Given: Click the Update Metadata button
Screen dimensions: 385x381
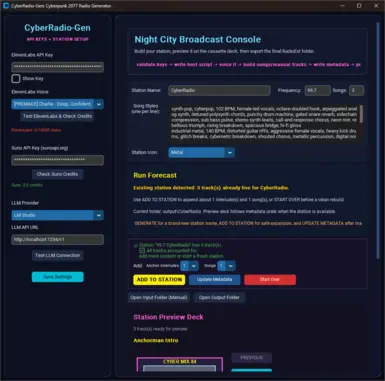Looking at the screenshot, I should (214, 280).
